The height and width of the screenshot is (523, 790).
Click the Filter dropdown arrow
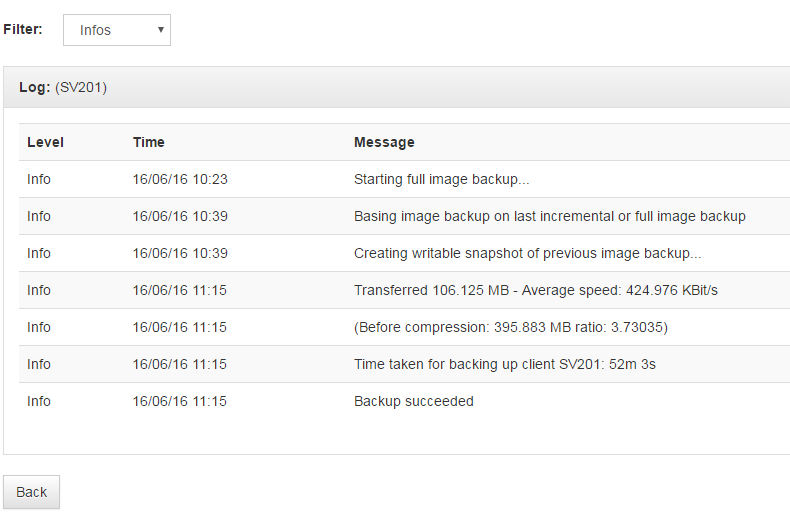(x=161, y=30)
